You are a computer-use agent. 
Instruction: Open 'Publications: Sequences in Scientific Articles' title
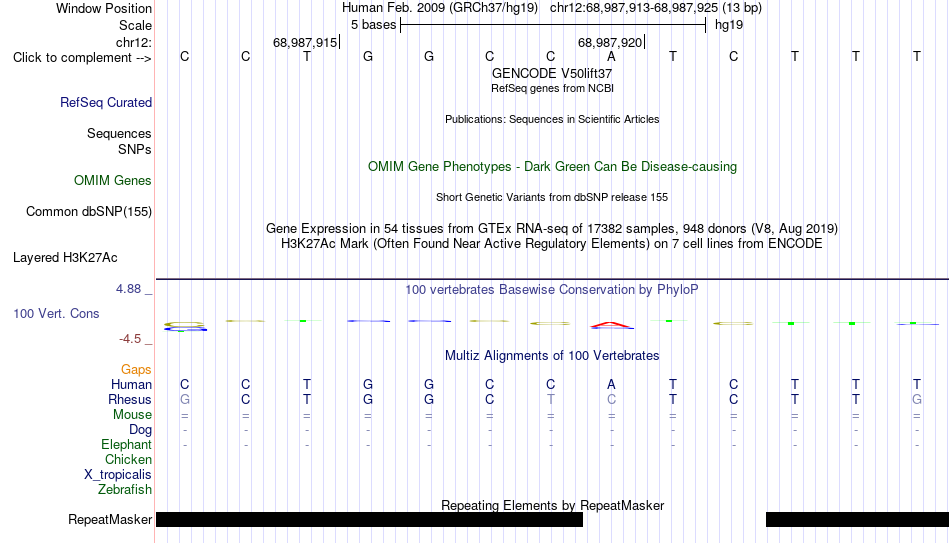552,119
